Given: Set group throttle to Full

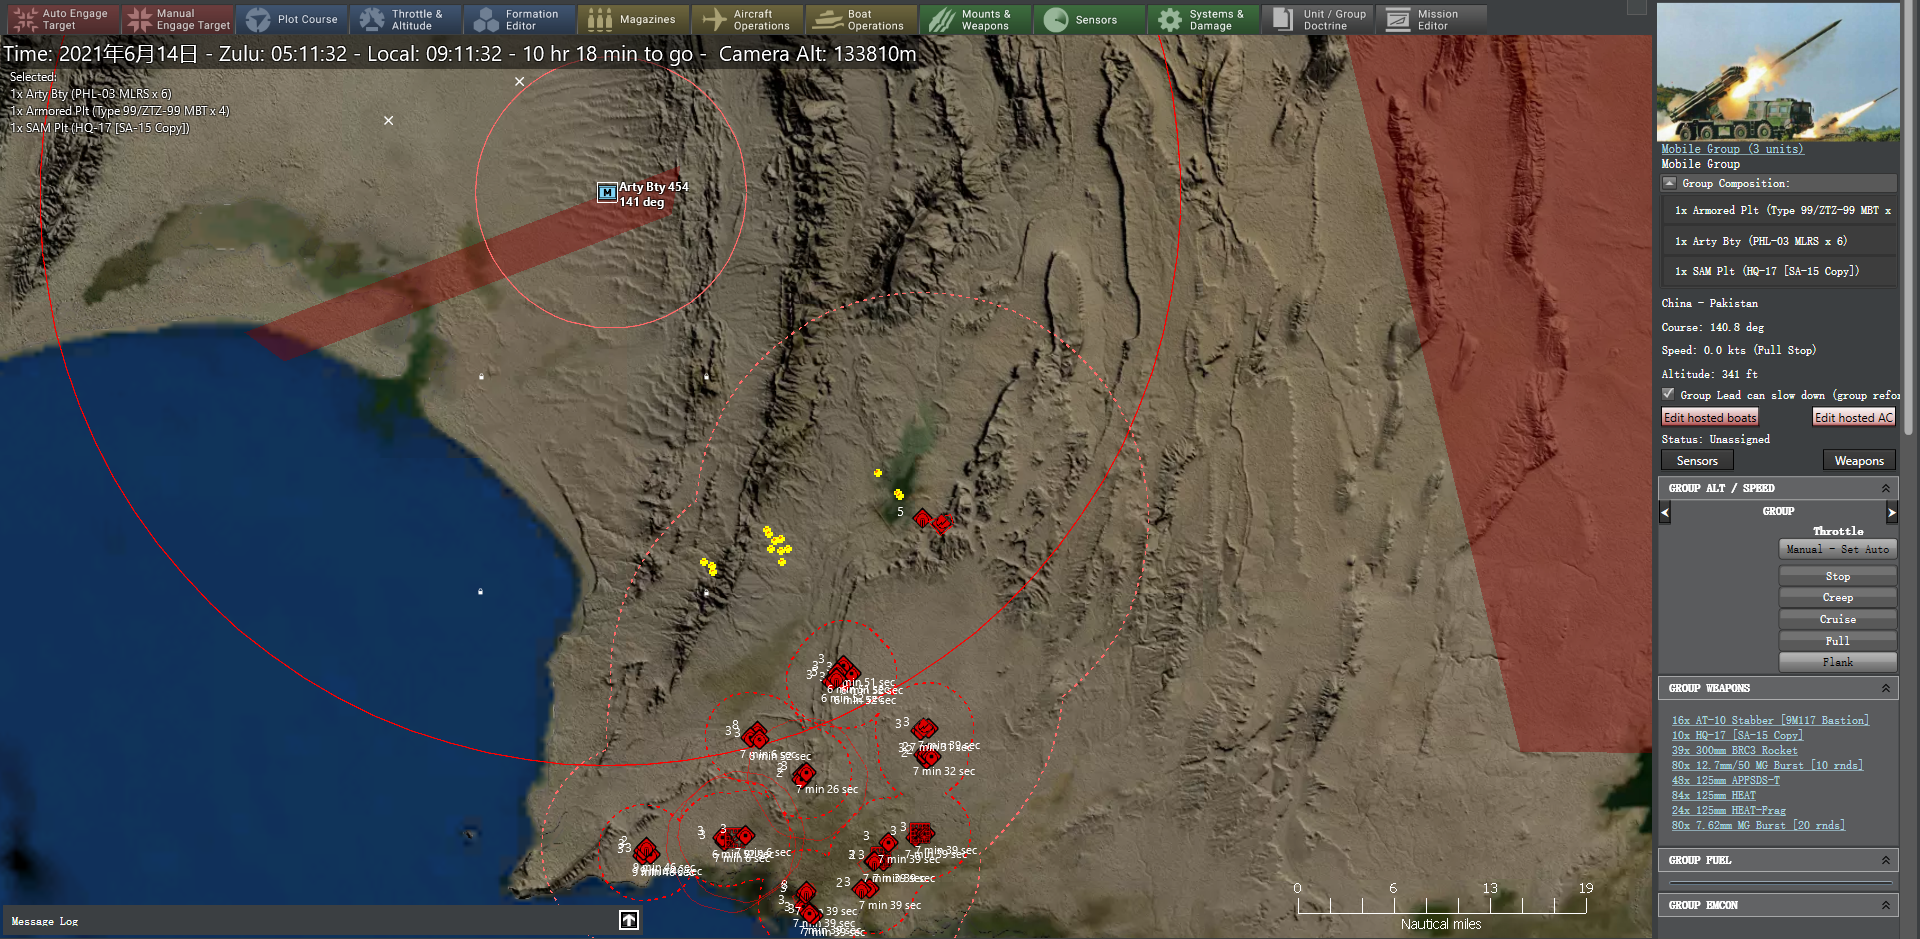Looking at the screenshot, I should click(1838, 641).
